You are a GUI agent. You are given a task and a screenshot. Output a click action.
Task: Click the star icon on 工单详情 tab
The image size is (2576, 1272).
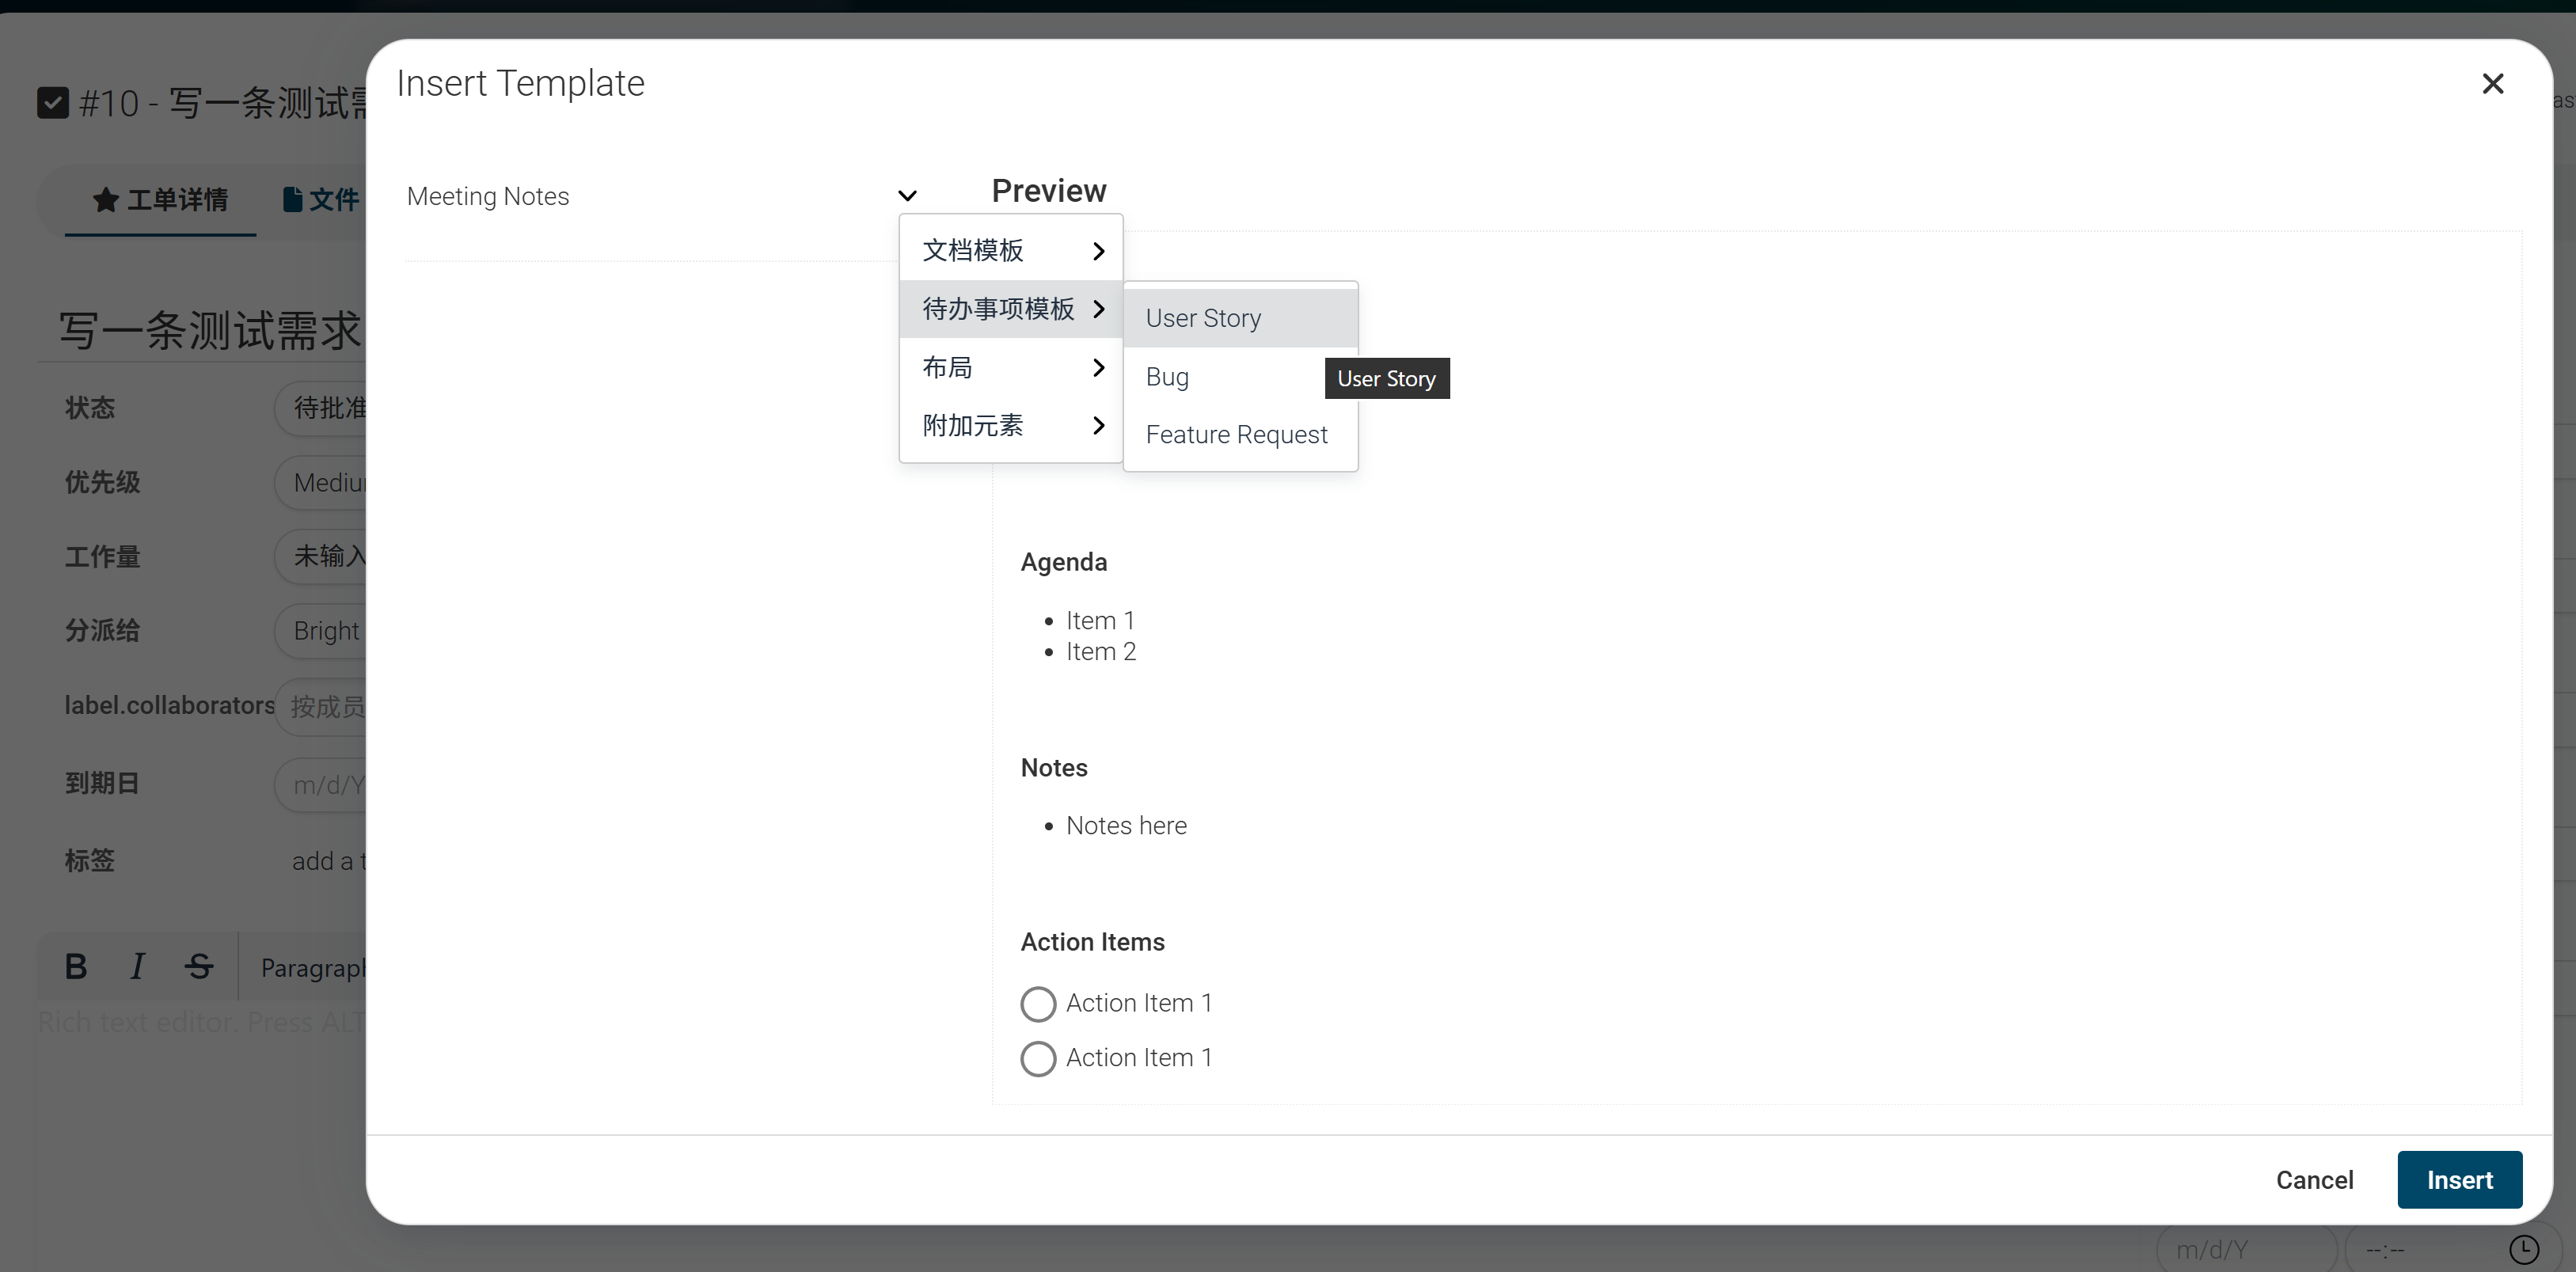coord(106,200)
